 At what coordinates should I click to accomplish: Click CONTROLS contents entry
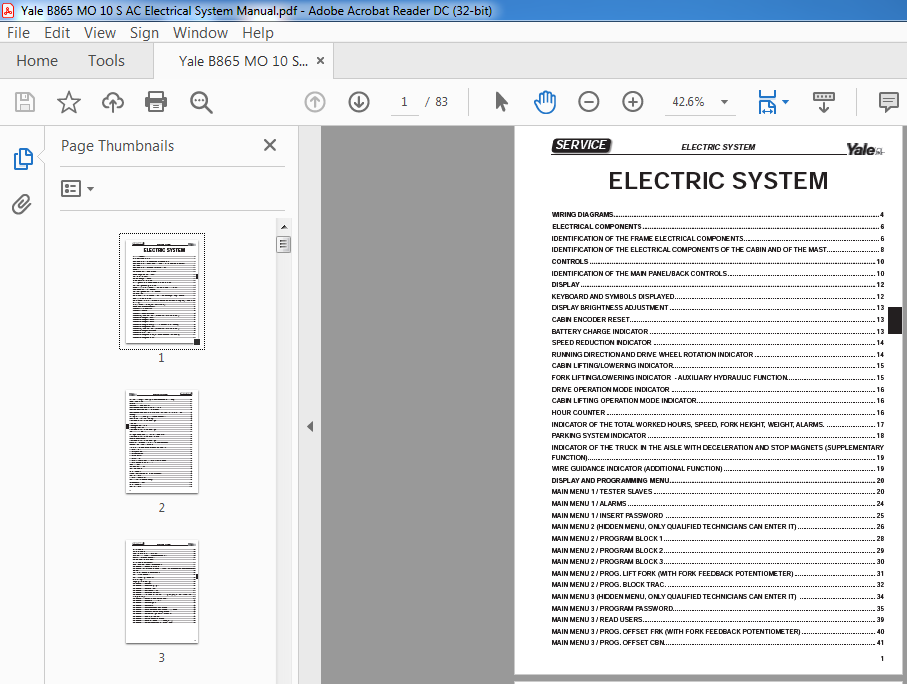pos(717,262)
